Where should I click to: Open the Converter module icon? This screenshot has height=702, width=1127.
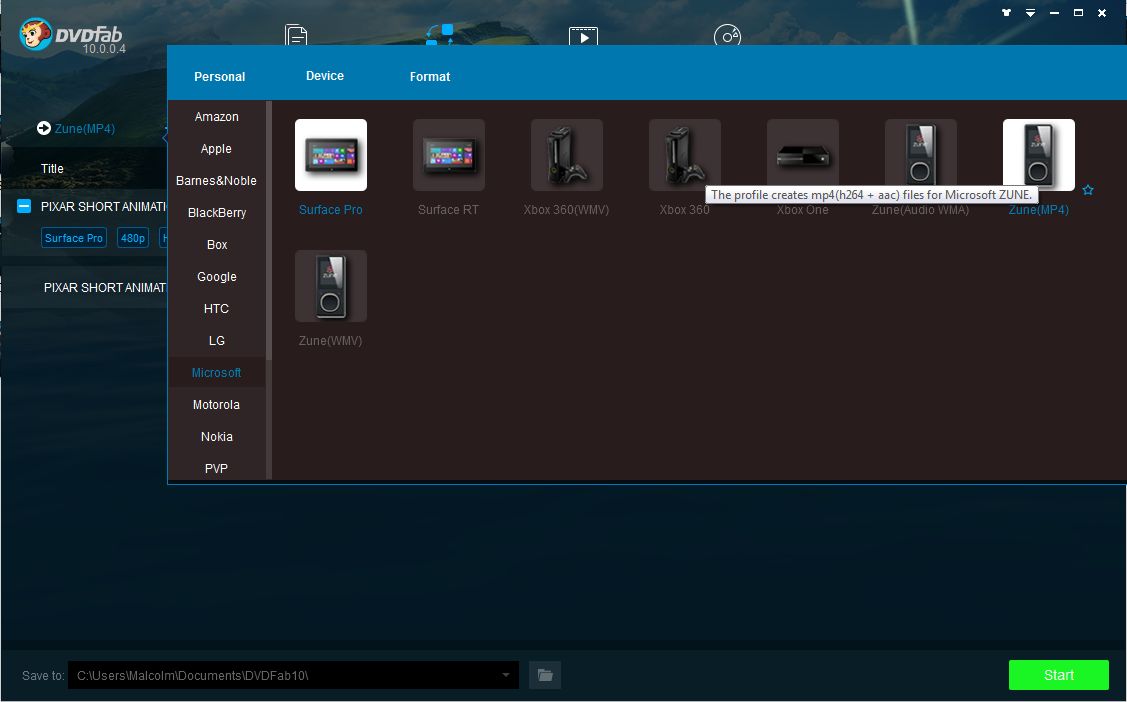coord(583,35)
